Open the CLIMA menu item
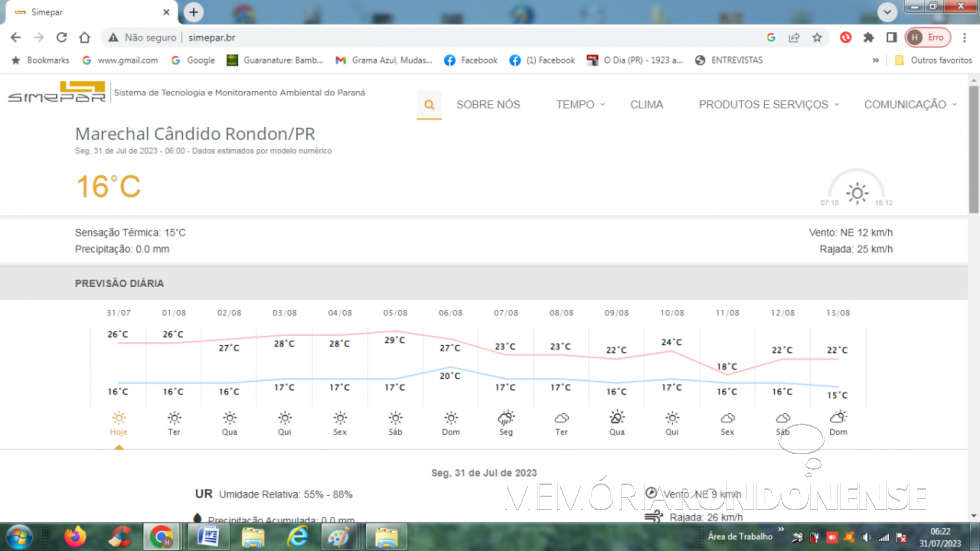Viewport: 980px width, 551px height. 646,105
